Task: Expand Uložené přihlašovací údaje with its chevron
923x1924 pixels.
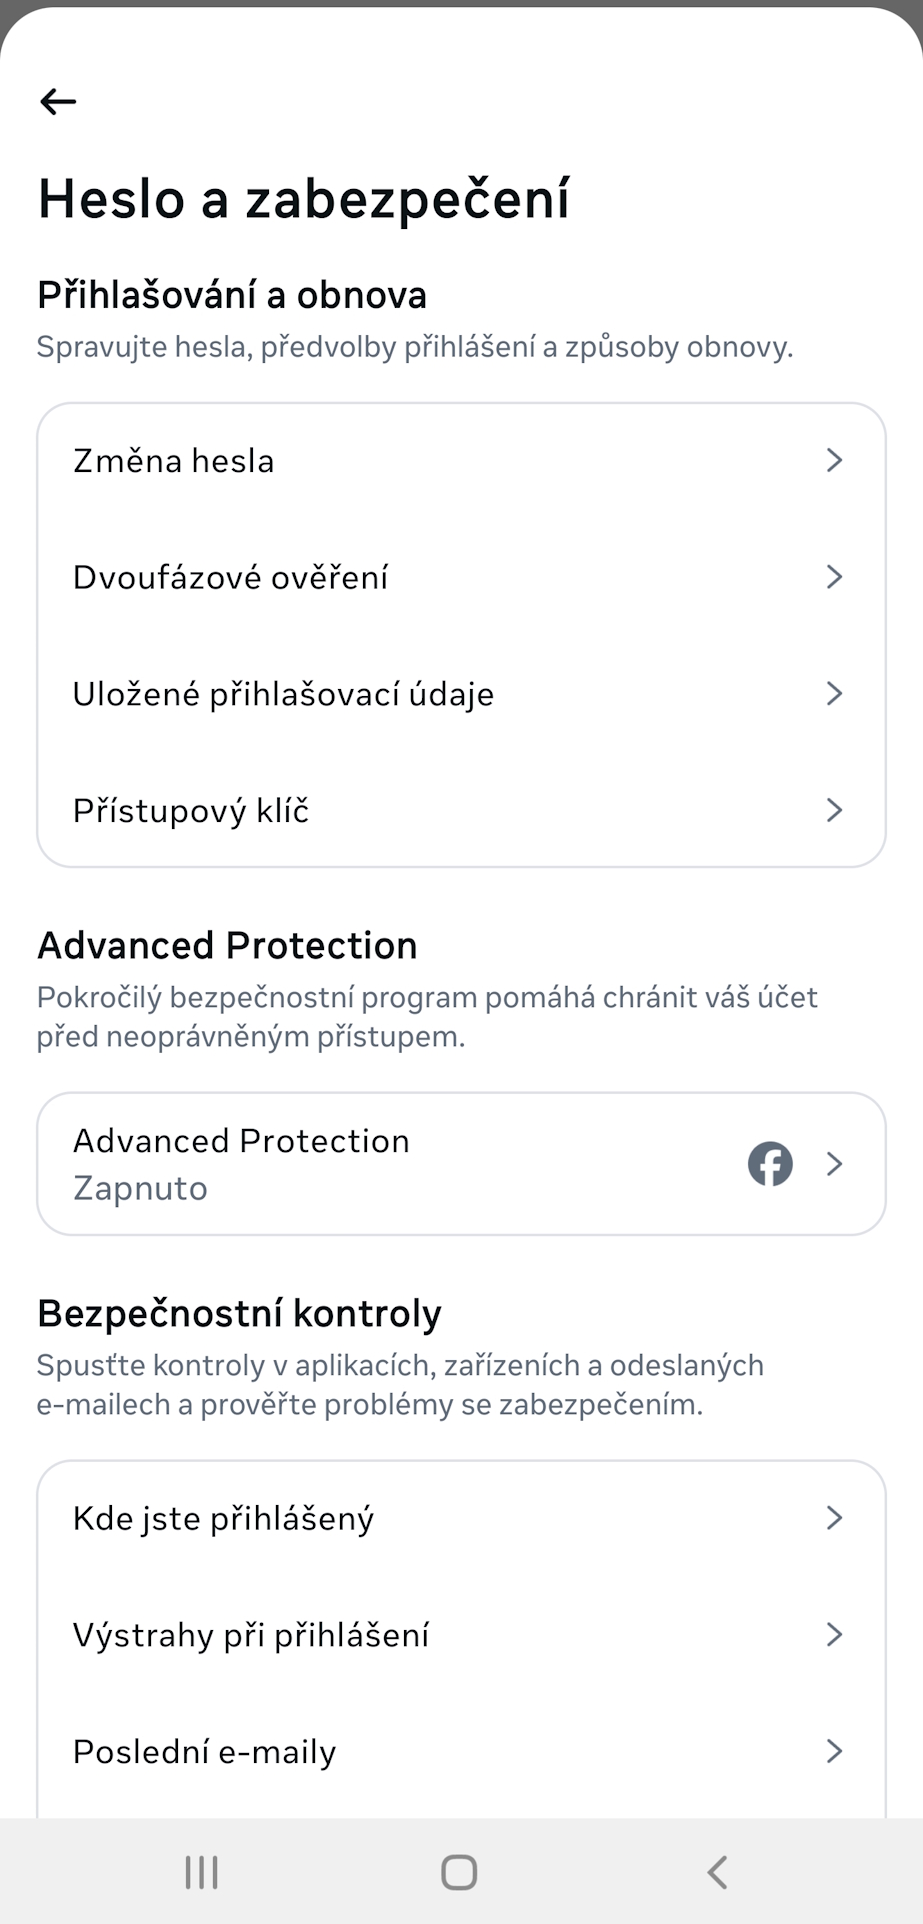Action: (x=835, y=693)
